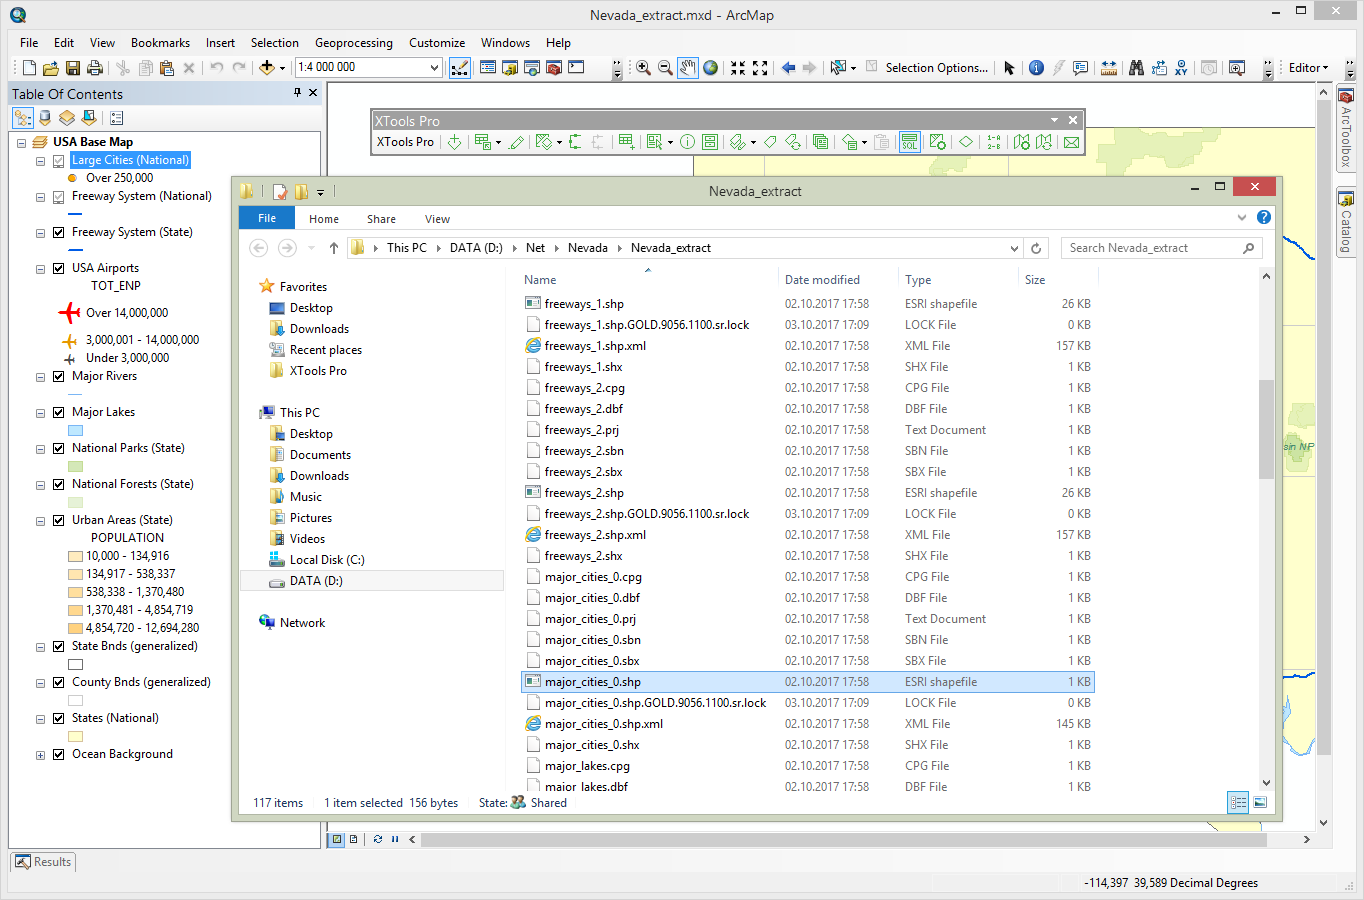Click the Fixed Zoom In icon
Screen dimensions: 1364x900
pyautogui.click(x=738, y=68)
